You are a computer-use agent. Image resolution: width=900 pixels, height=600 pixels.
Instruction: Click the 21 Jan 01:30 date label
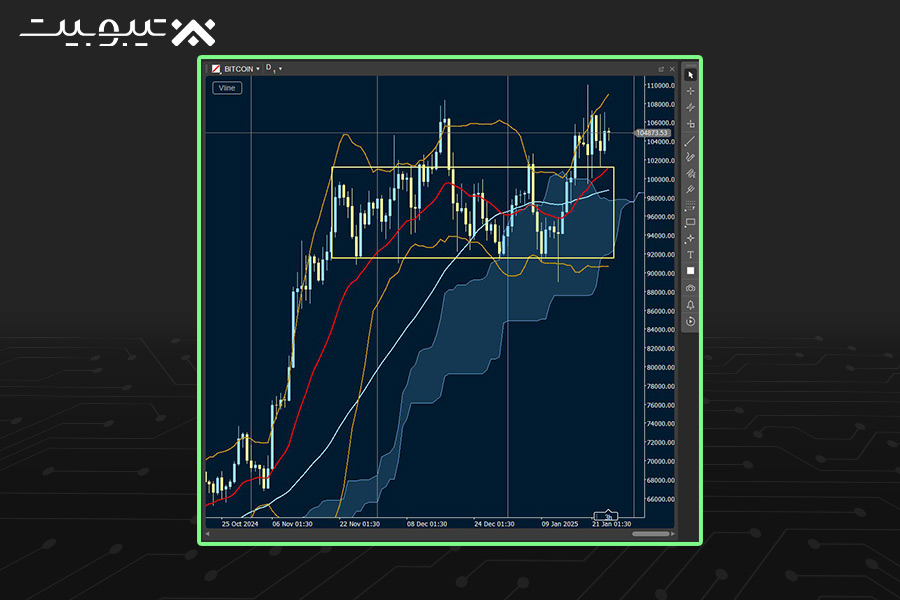point(612,524)
